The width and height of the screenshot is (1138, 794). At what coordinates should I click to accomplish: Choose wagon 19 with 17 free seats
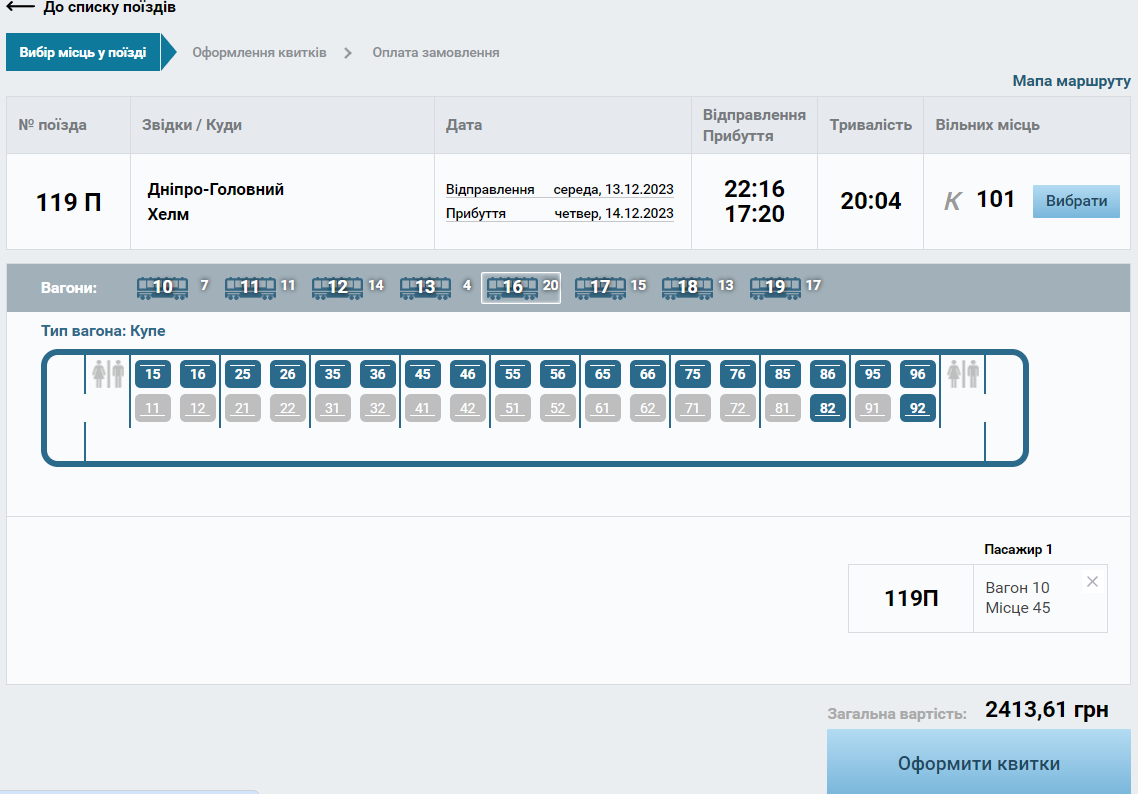[x=775, y=288]
